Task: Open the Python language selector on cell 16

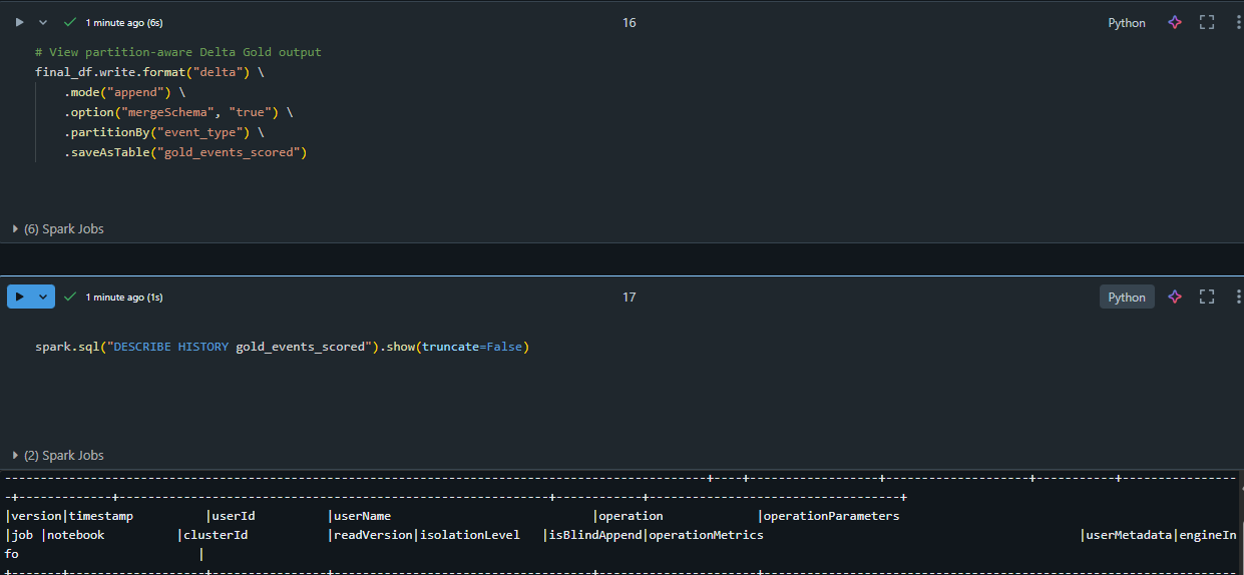Action: pyautogui.click(x=1127, y=23)
